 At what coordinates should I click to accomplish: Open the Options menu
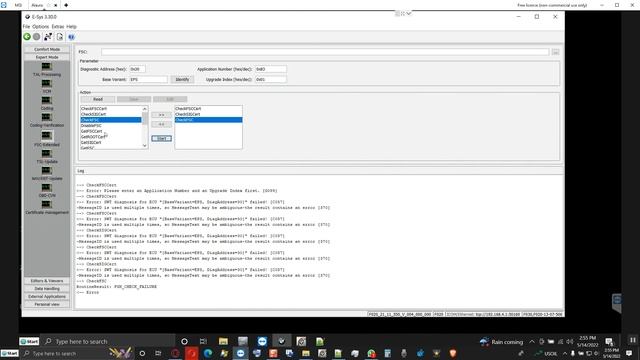pos(40,27)
